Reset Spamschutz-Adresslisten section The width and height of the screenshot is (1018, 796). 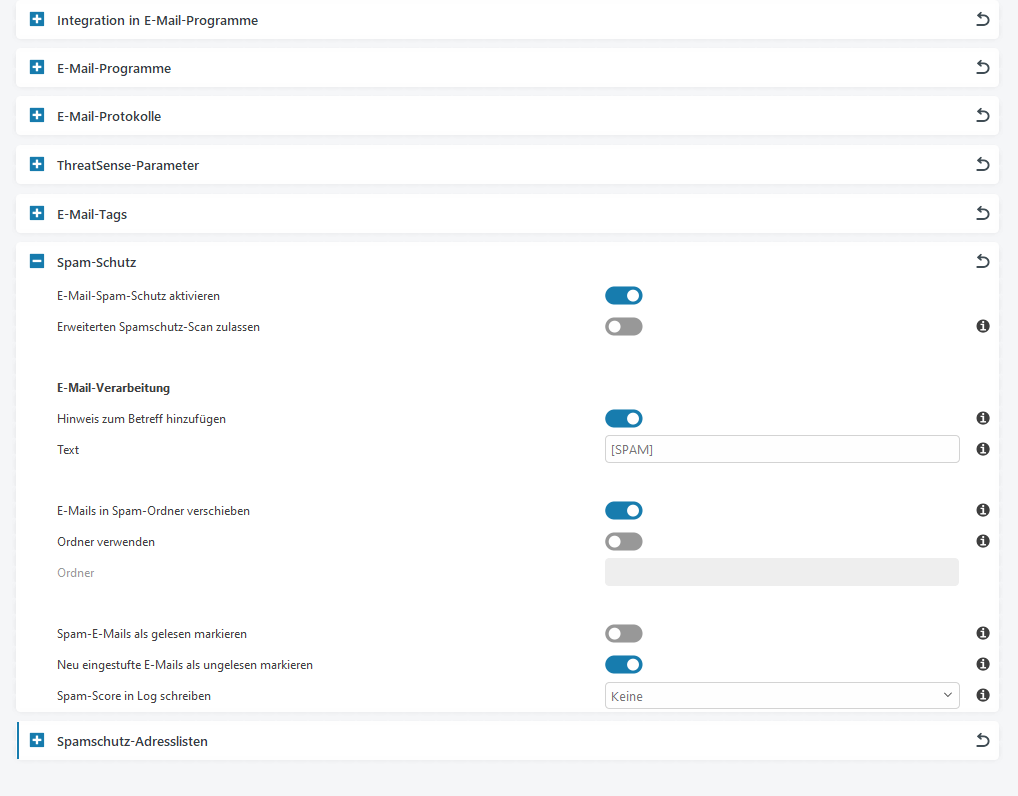point(982,740)
